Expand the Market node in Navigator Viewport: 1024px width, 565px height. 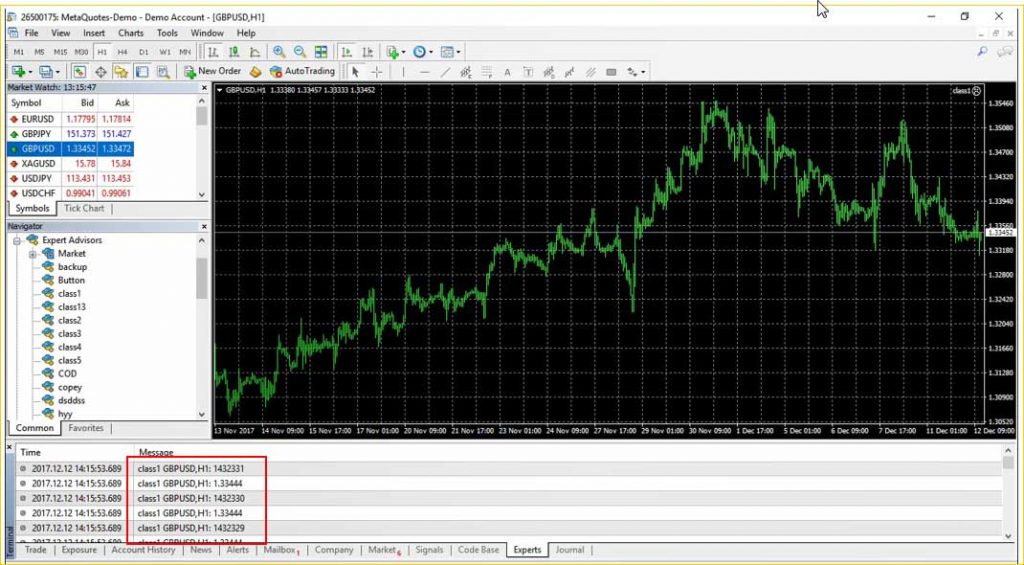coord(33,253)
